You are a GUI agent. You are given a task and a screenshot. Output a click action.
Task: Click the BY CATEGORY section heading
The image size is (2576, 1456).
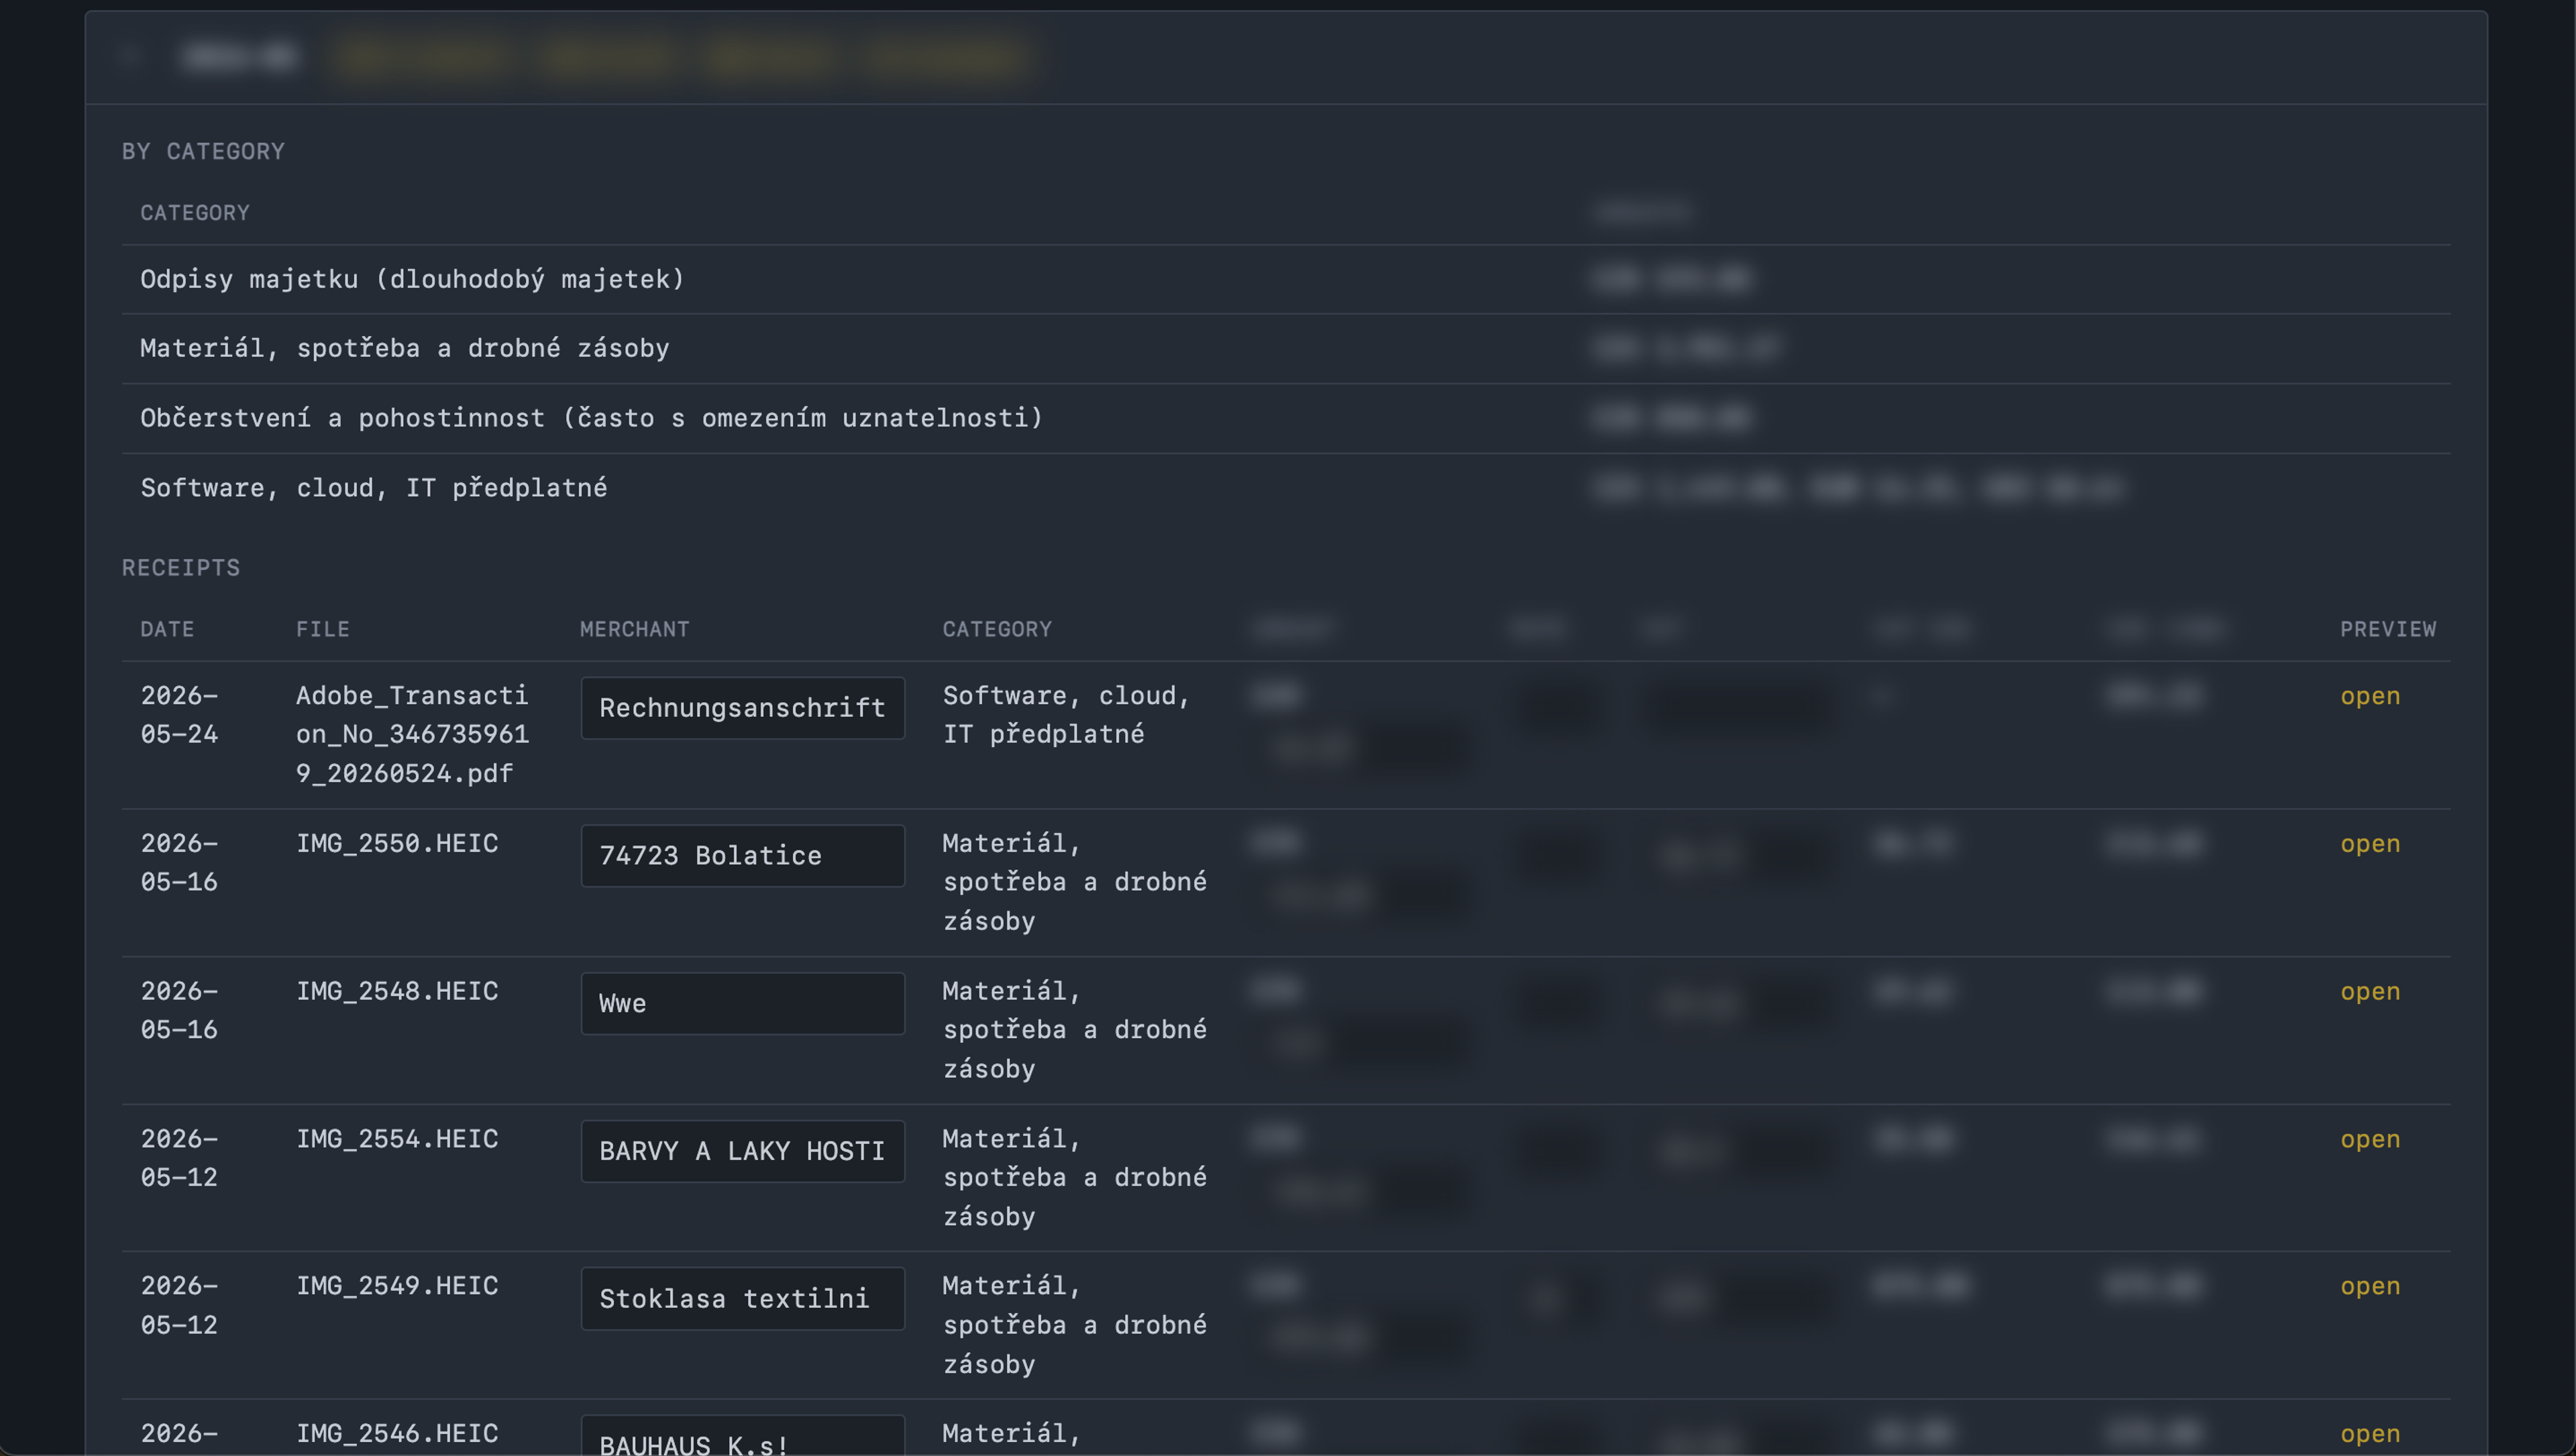[203, 152]
